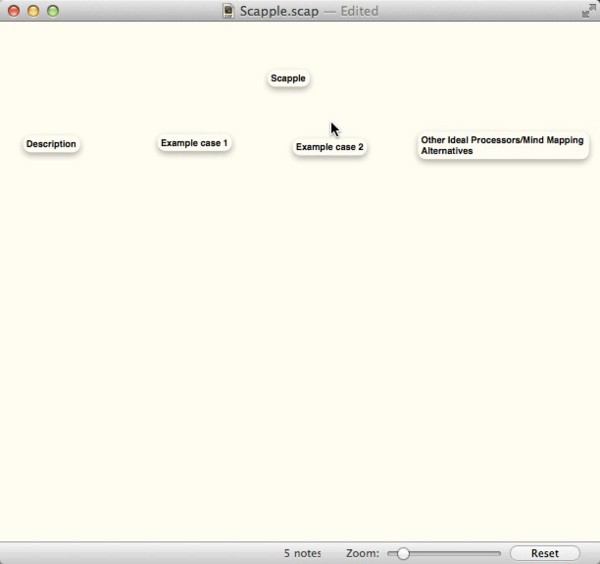
Task: Click the zoom slider knob
Action: click(403, 553)
